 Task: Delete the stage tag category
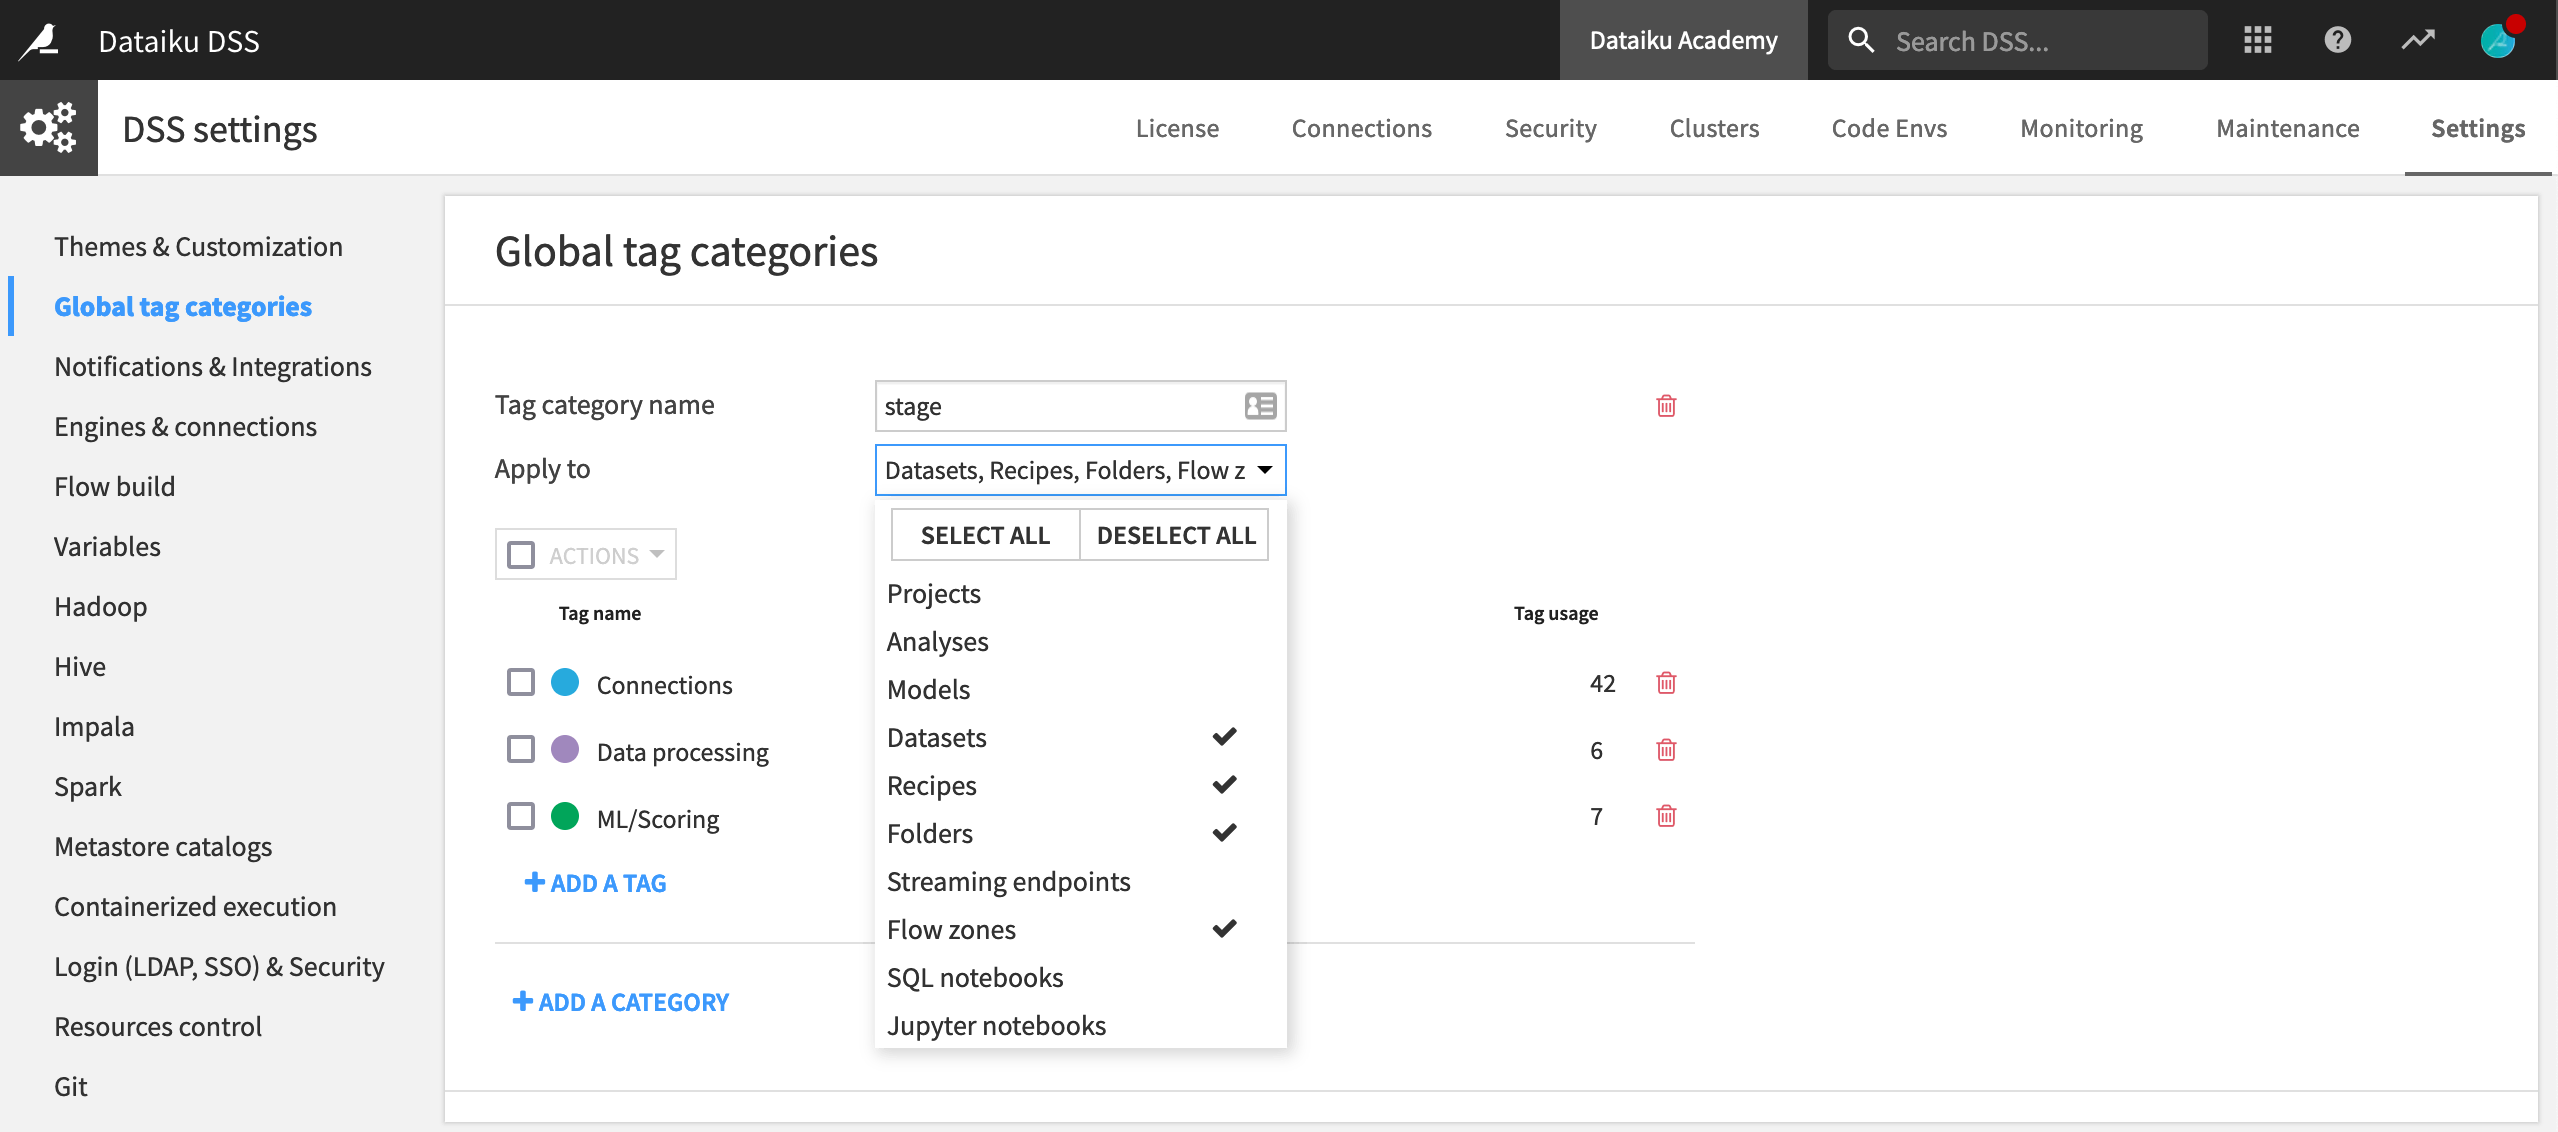point(1666,405)
